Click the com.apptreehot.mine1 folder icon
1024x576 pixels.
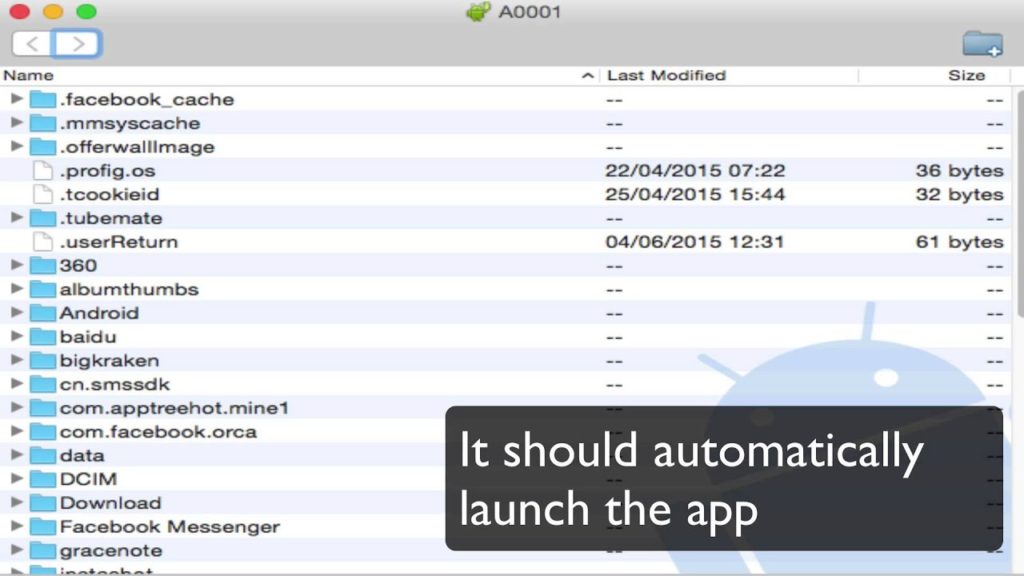[x=42, y=408]
